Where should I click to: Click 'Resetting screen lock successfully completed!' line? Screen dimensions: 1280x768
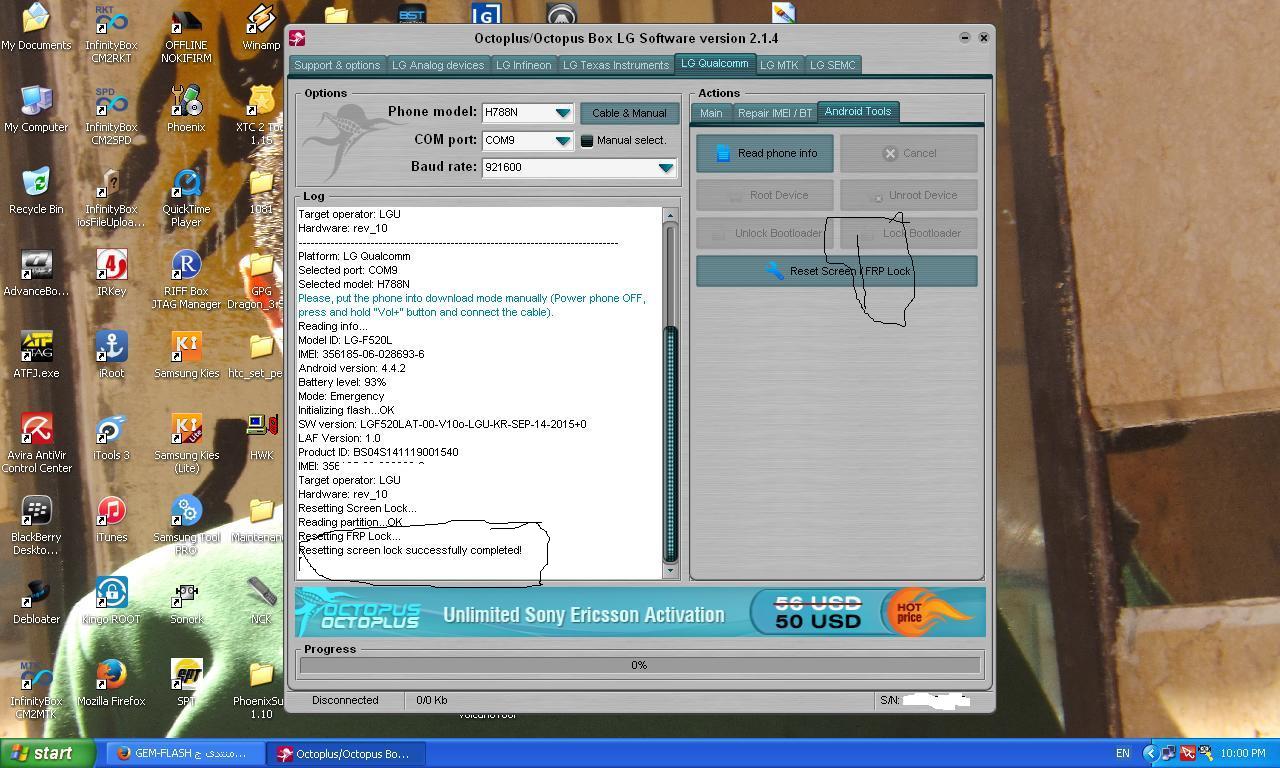pyautogui.click(x=410, y=550)
